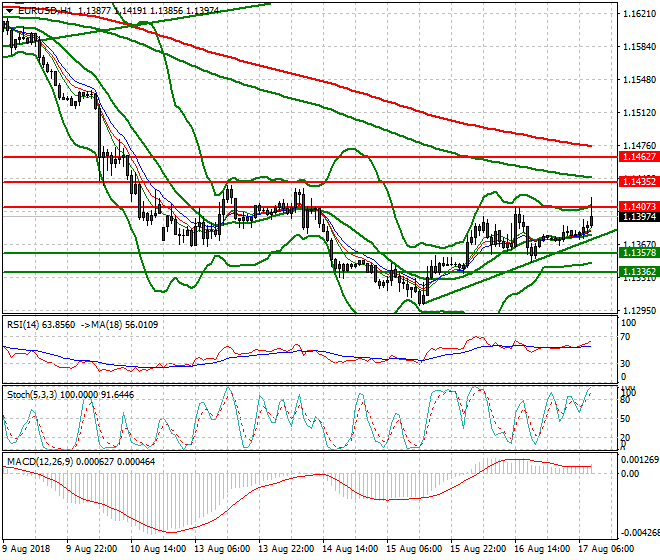Select the red 1.14627 resistance price tag
Image resolution: width=660 pixels, height=560 pixels.
[x=639, y=157]
